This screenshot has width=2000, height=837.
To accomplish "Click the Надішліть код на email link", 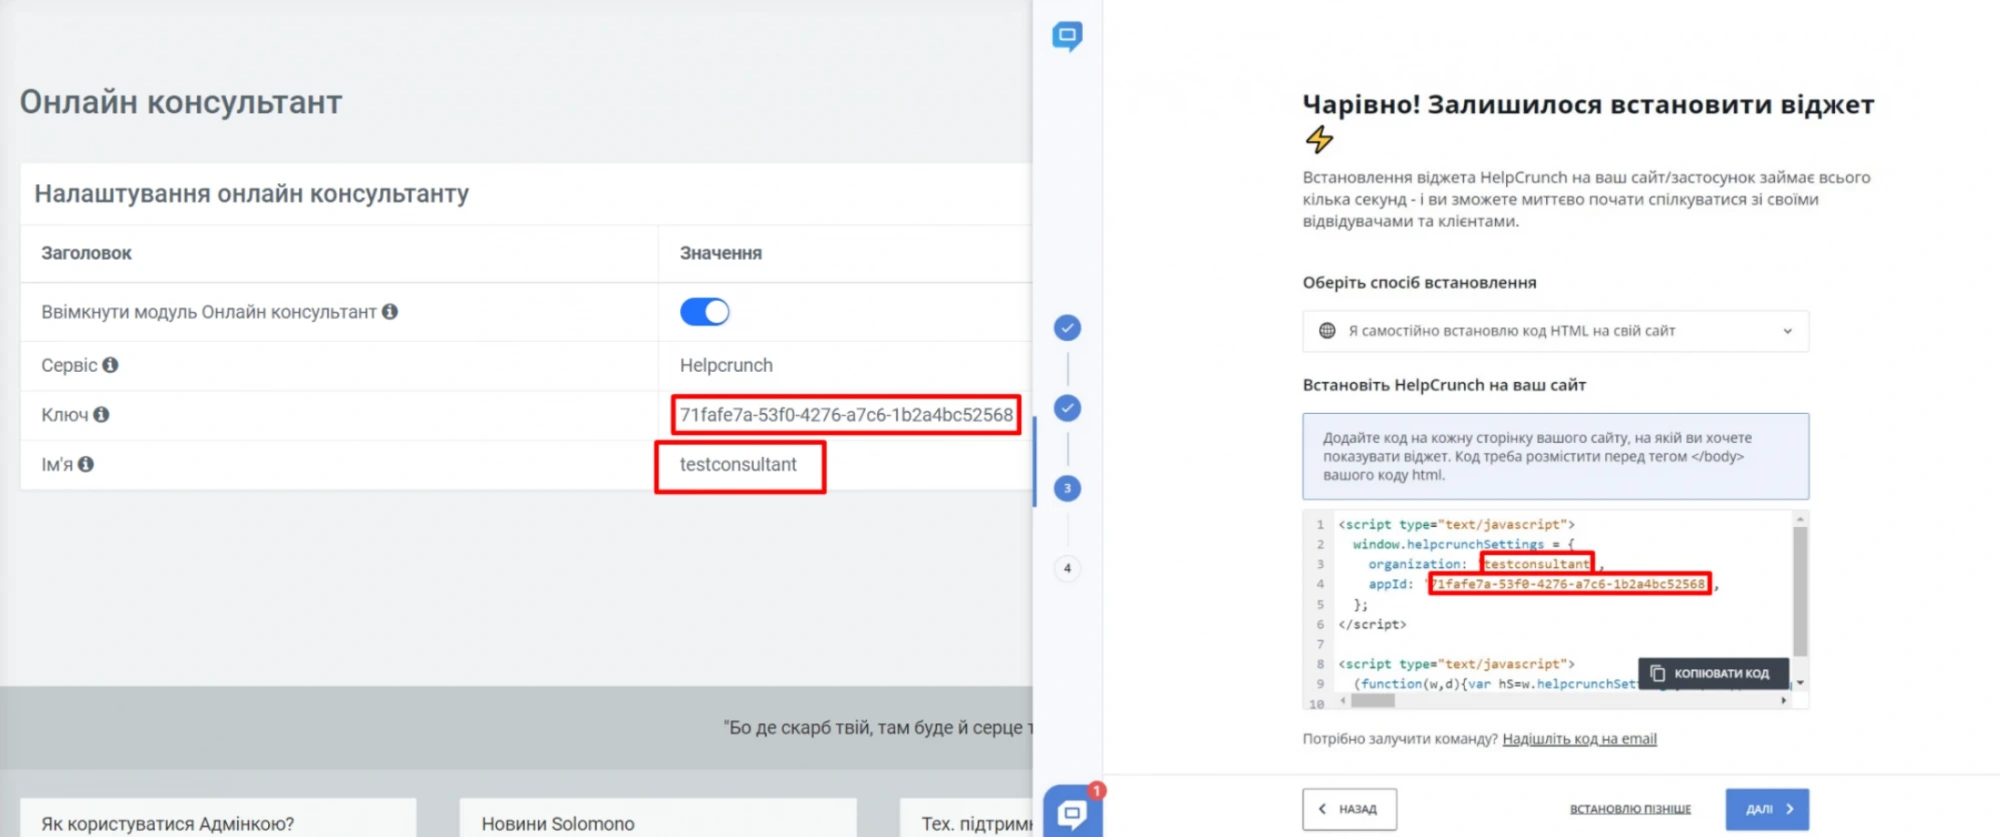I will (1579, 739).
